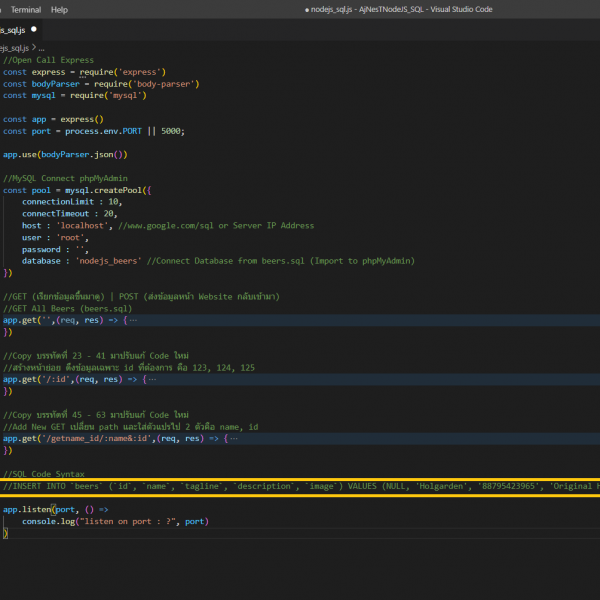Click the 'nodejs_beers' database name
The width and height of the screenshot is (600, 600).
pyautogui.click(x=107, y=261)
